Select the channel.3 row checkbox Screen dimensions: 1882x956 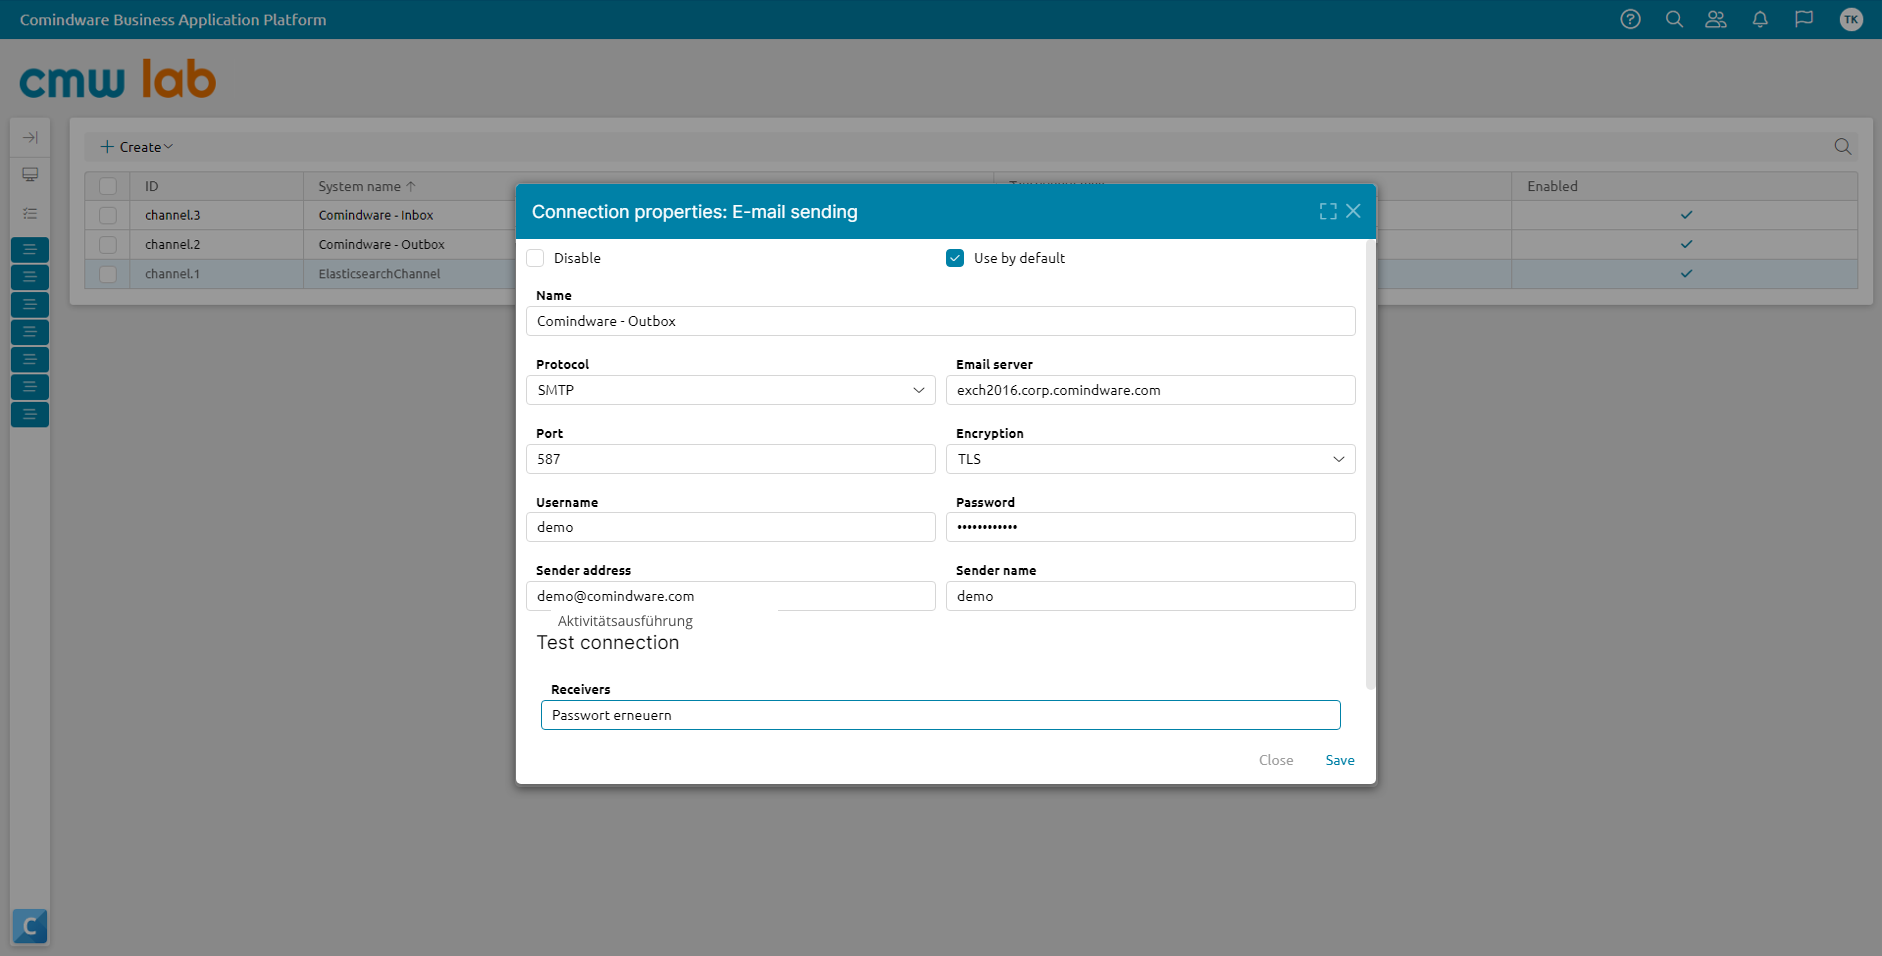pos(108,215)
